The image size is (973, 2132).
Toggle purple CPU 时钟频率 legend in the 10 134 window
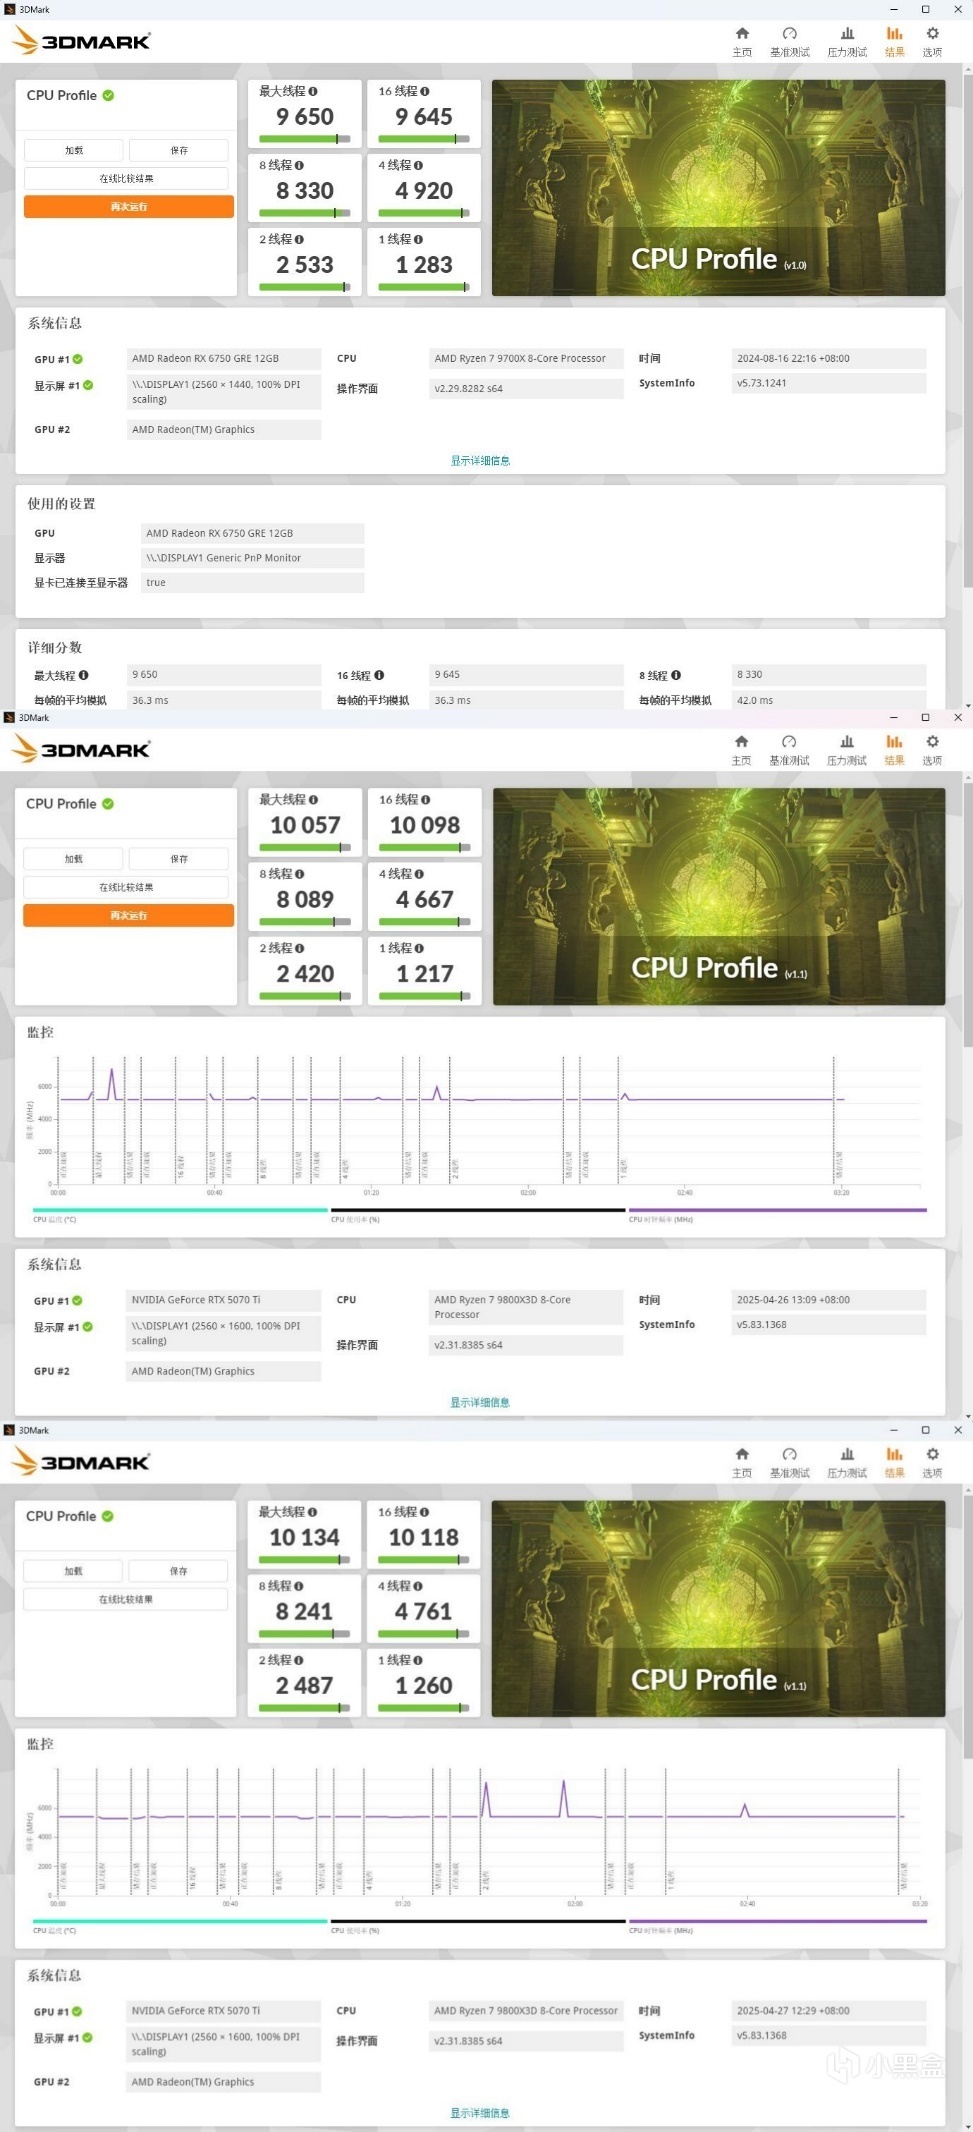(777, 1926)
